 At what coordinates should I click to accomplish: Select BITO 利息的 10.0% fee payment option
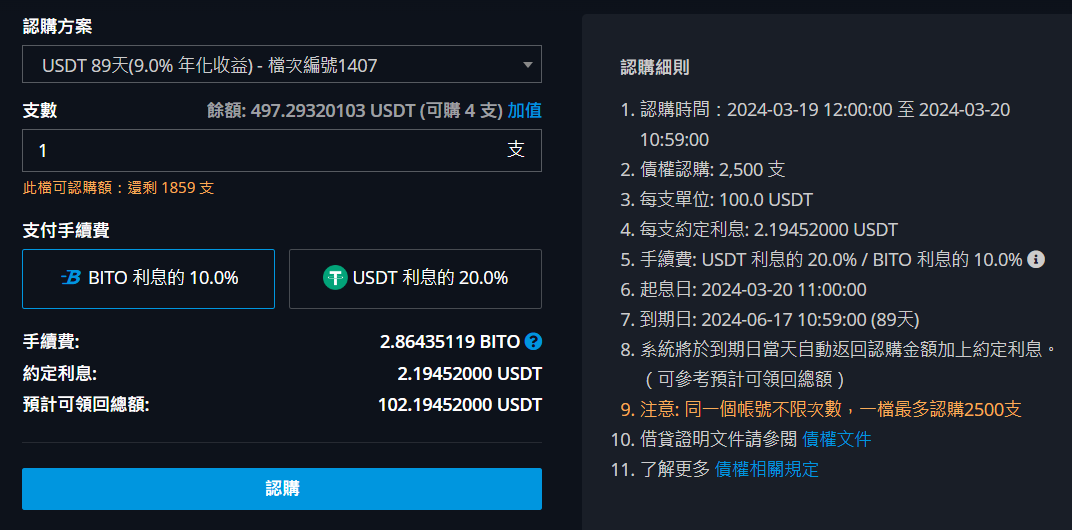pos(148,279)
